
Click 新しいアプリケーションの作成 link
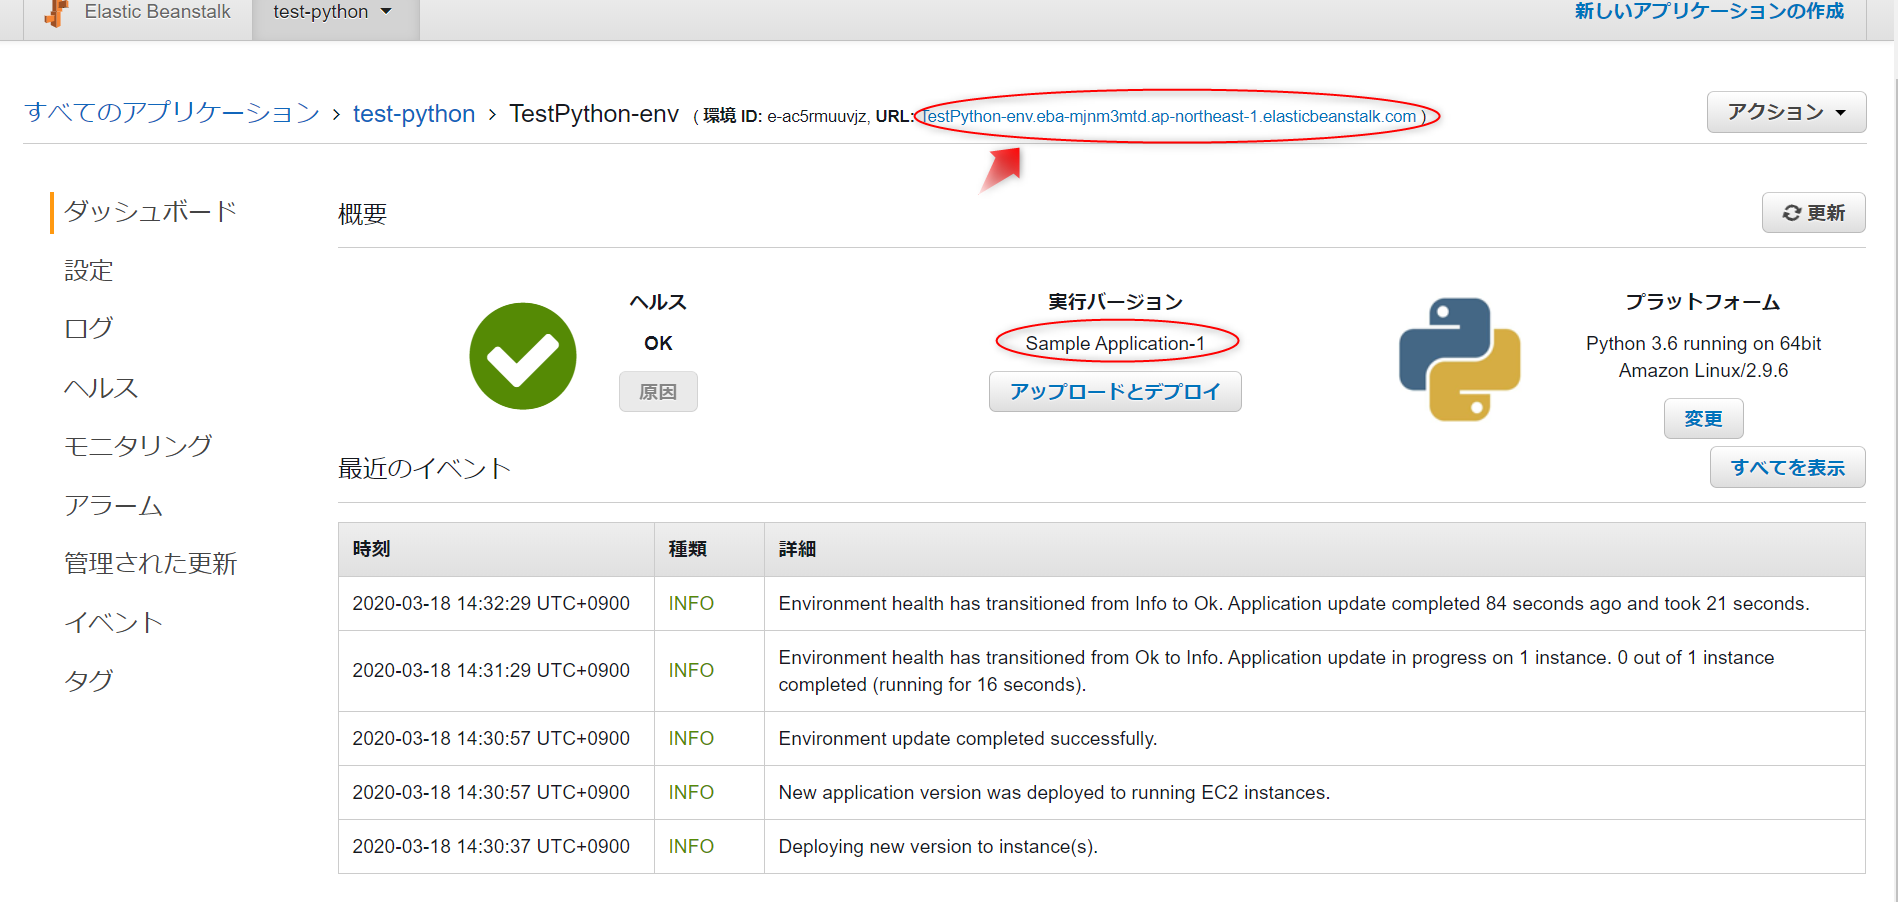1709,11
